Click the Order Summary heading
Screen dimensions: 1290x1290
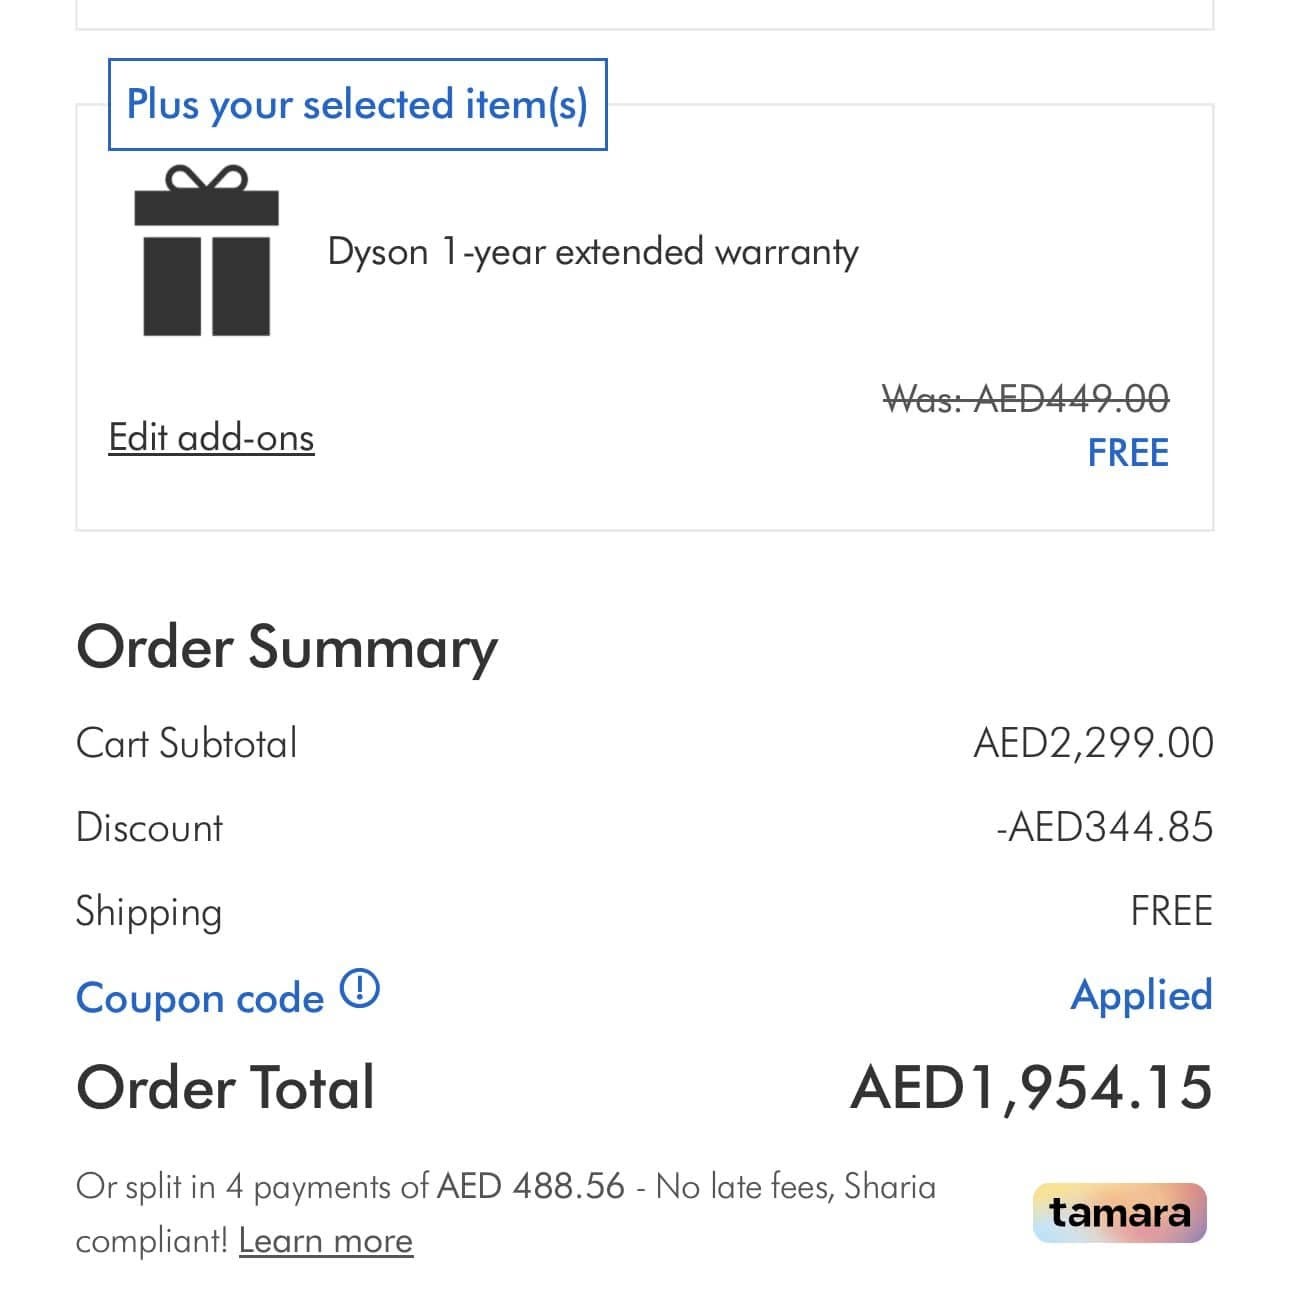tap(287, 647)
